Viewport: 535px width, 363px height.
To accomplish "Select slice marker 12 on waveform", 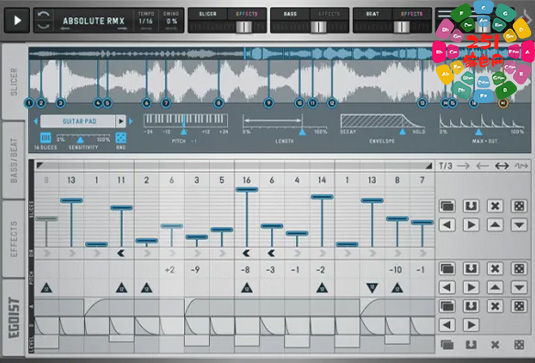I will click(x=332, y=103).
